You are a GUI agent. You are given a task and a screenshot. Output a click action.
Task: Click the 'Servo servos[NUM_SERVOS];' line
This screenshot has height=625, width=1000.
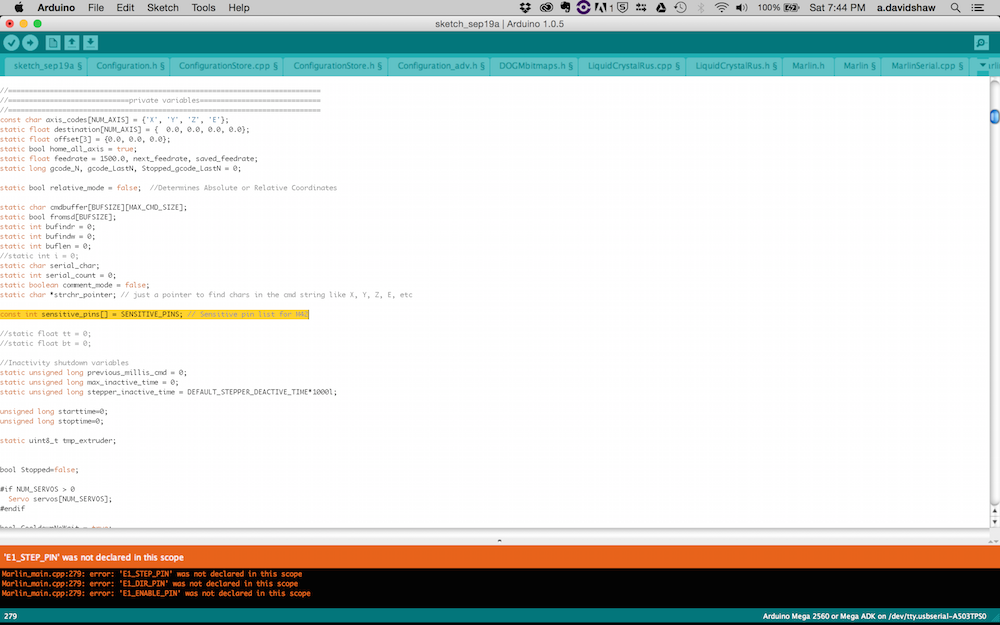(60, 499)
